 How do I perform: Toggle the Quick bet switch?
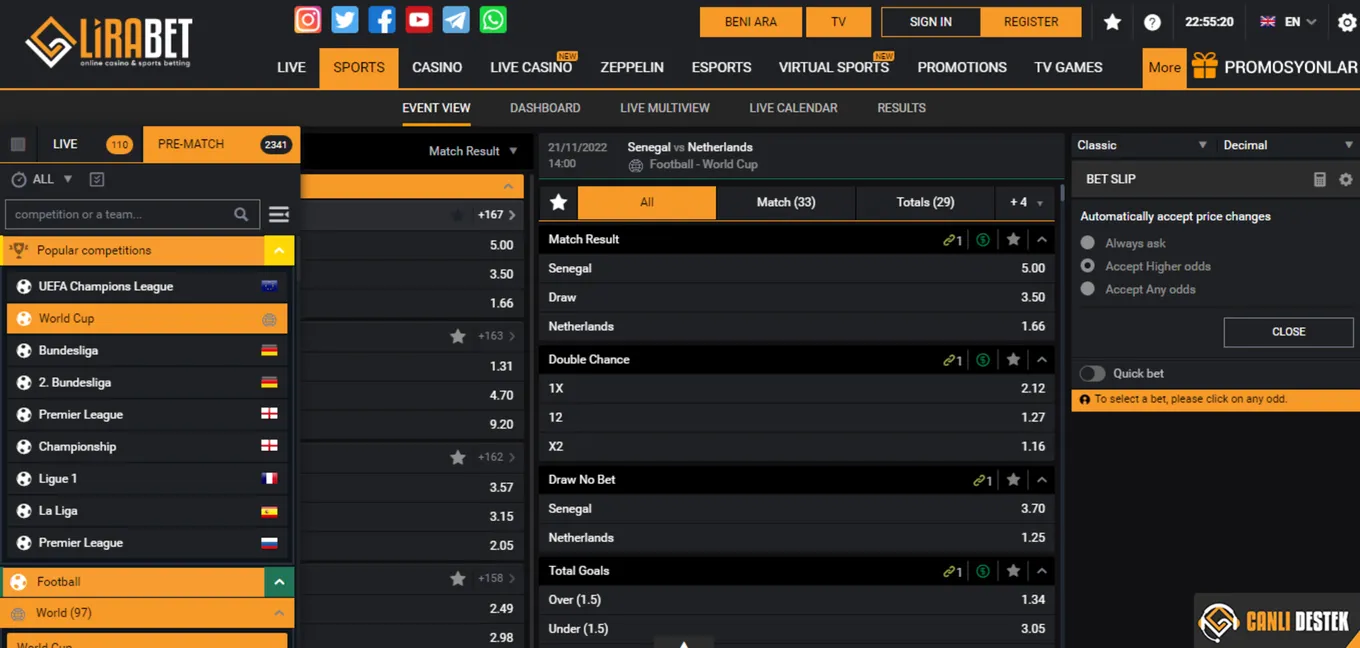pos(1092,373)
